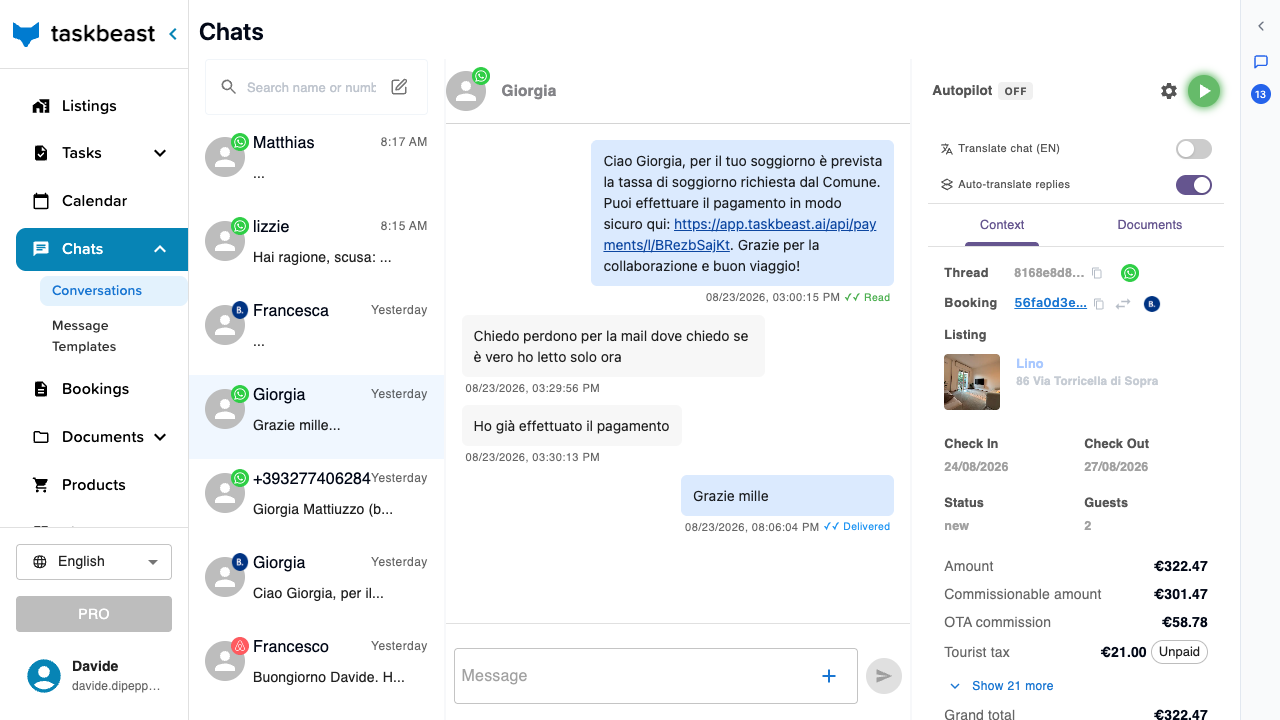Viewport: 1280px width, 720px height.
Task: Expand the Tasks submenu chevron
Action: click(160, 153)
